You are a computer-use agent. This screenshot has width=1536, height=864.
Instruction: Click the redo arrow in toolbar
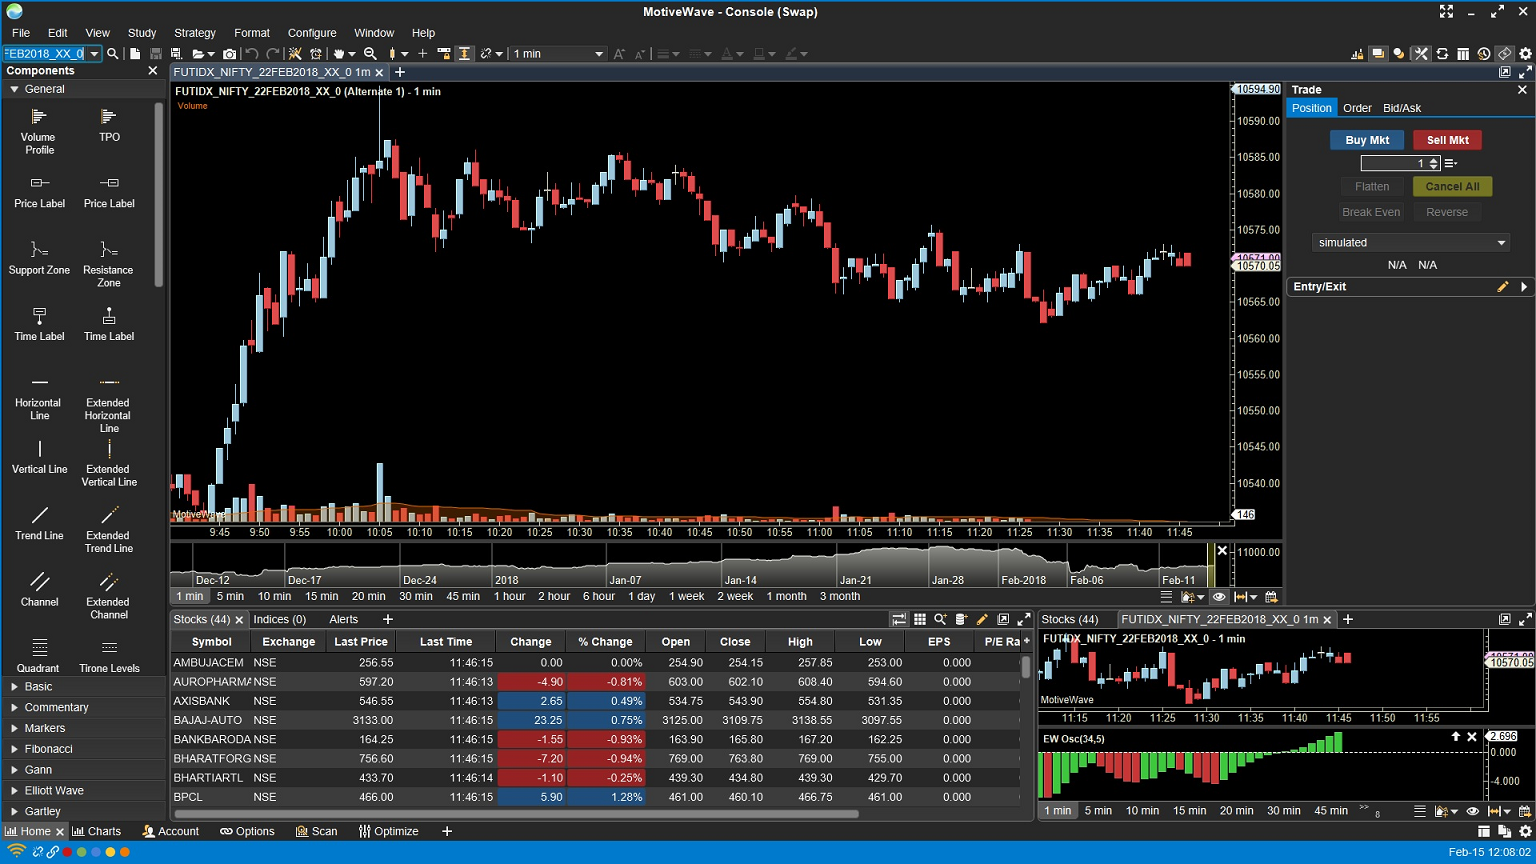272,54
